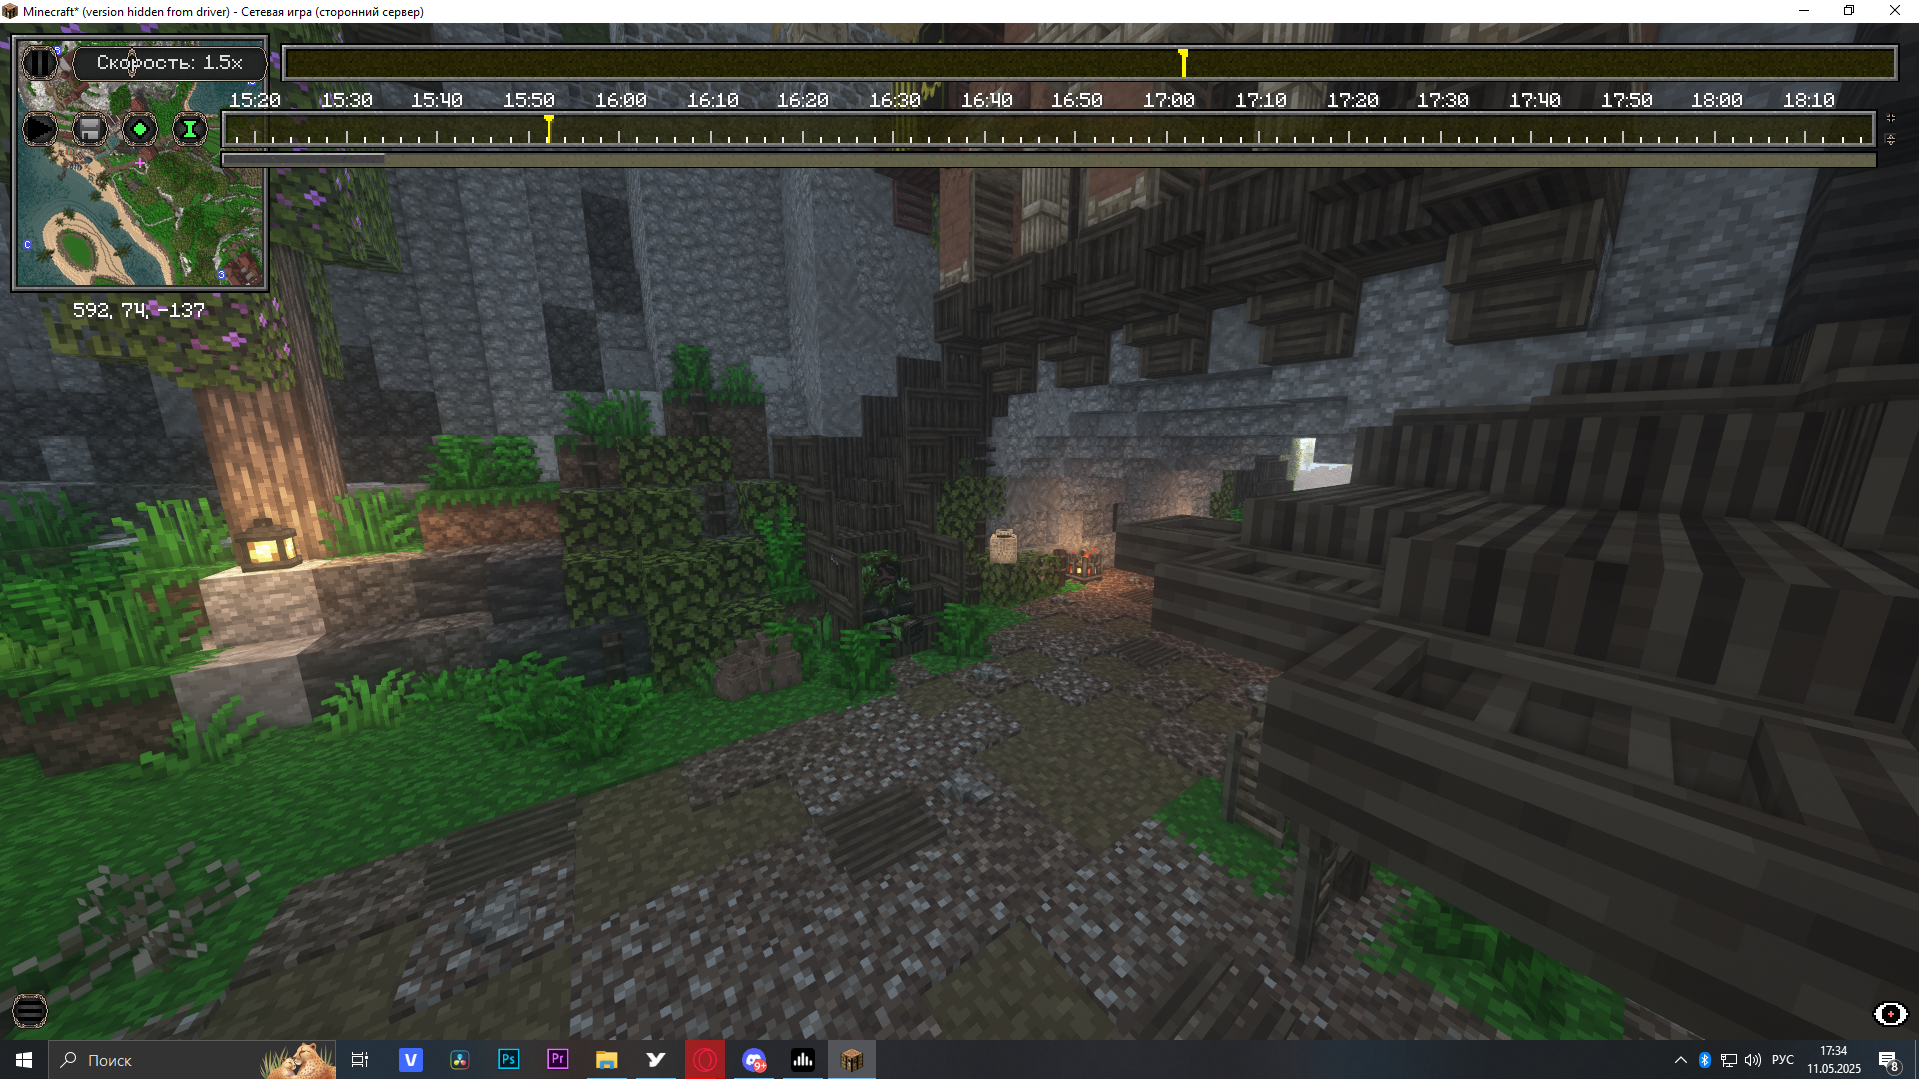Switch the РУС input language
The width and height of the screenshot is (1919, 1079).
pos(1783,1060)
